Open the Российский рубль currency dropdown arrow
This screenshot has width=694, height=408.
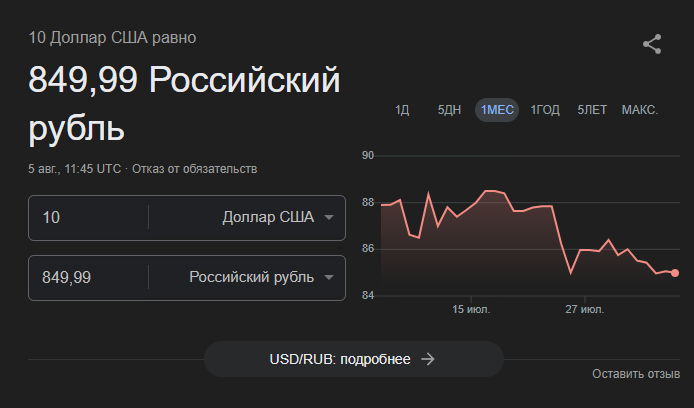(x=328, y=277)
